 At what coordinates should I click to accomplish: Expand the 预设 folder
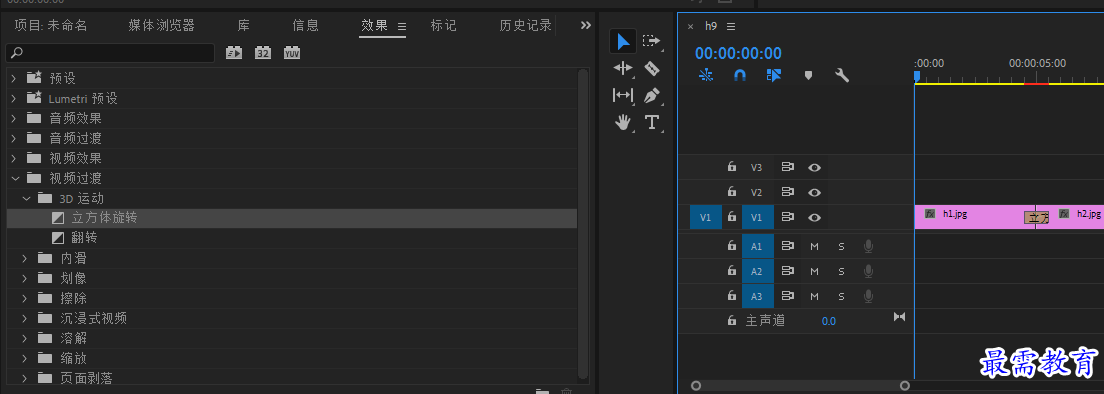(x=13, y=78)
